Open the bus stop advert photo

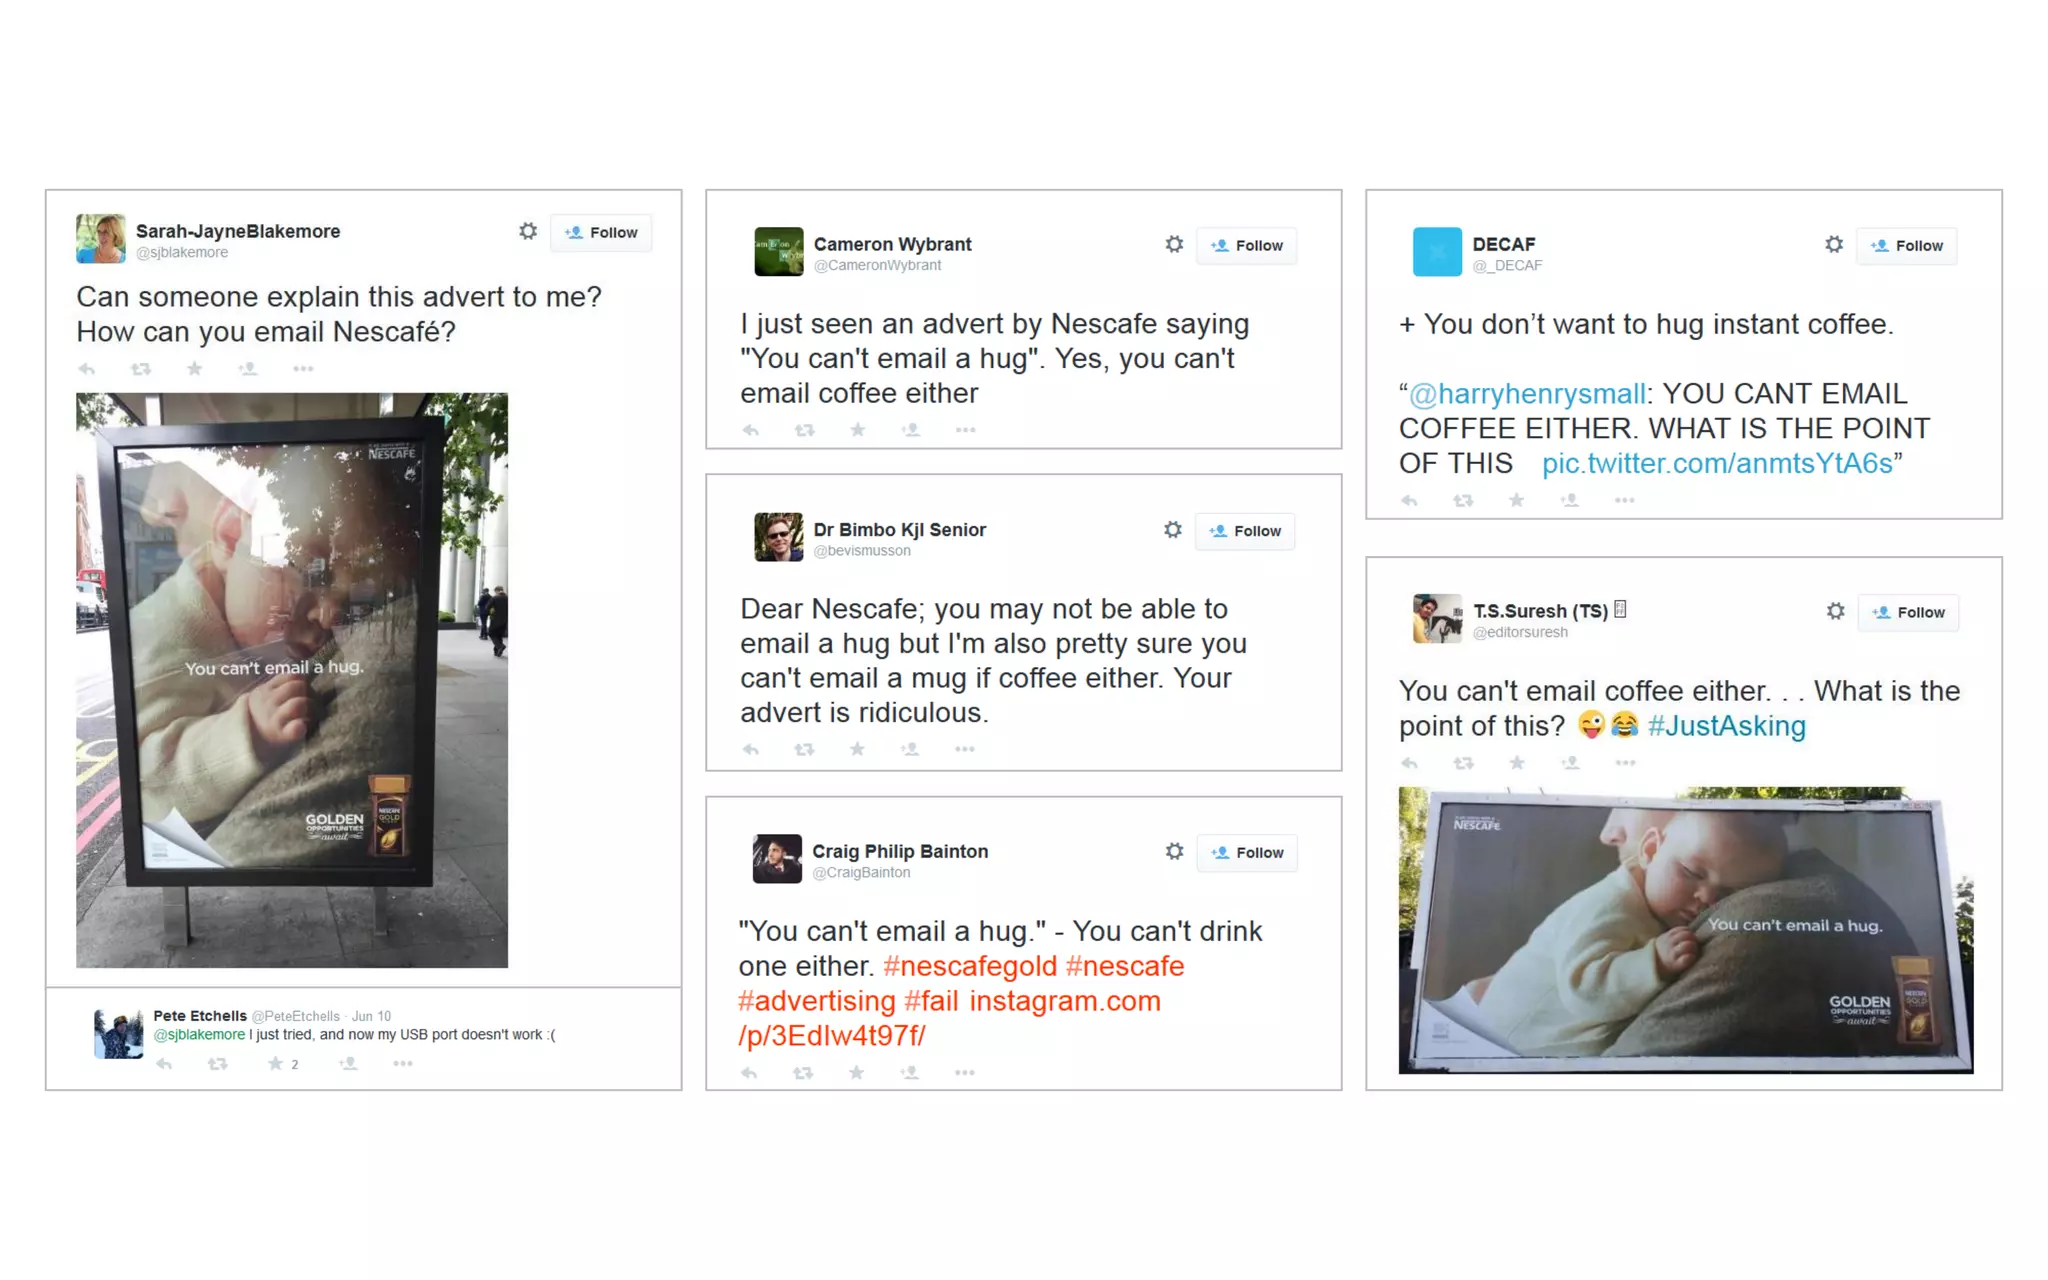click(x=292, y=680)
